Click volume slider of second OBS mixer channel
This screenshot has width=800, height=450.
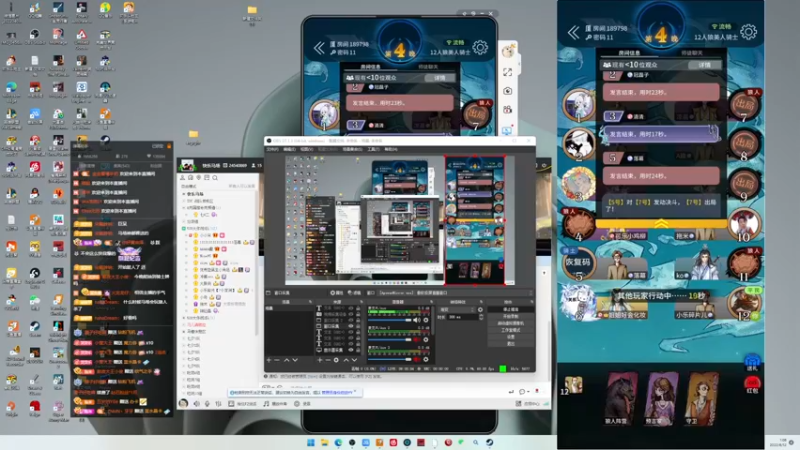point(390,340)
